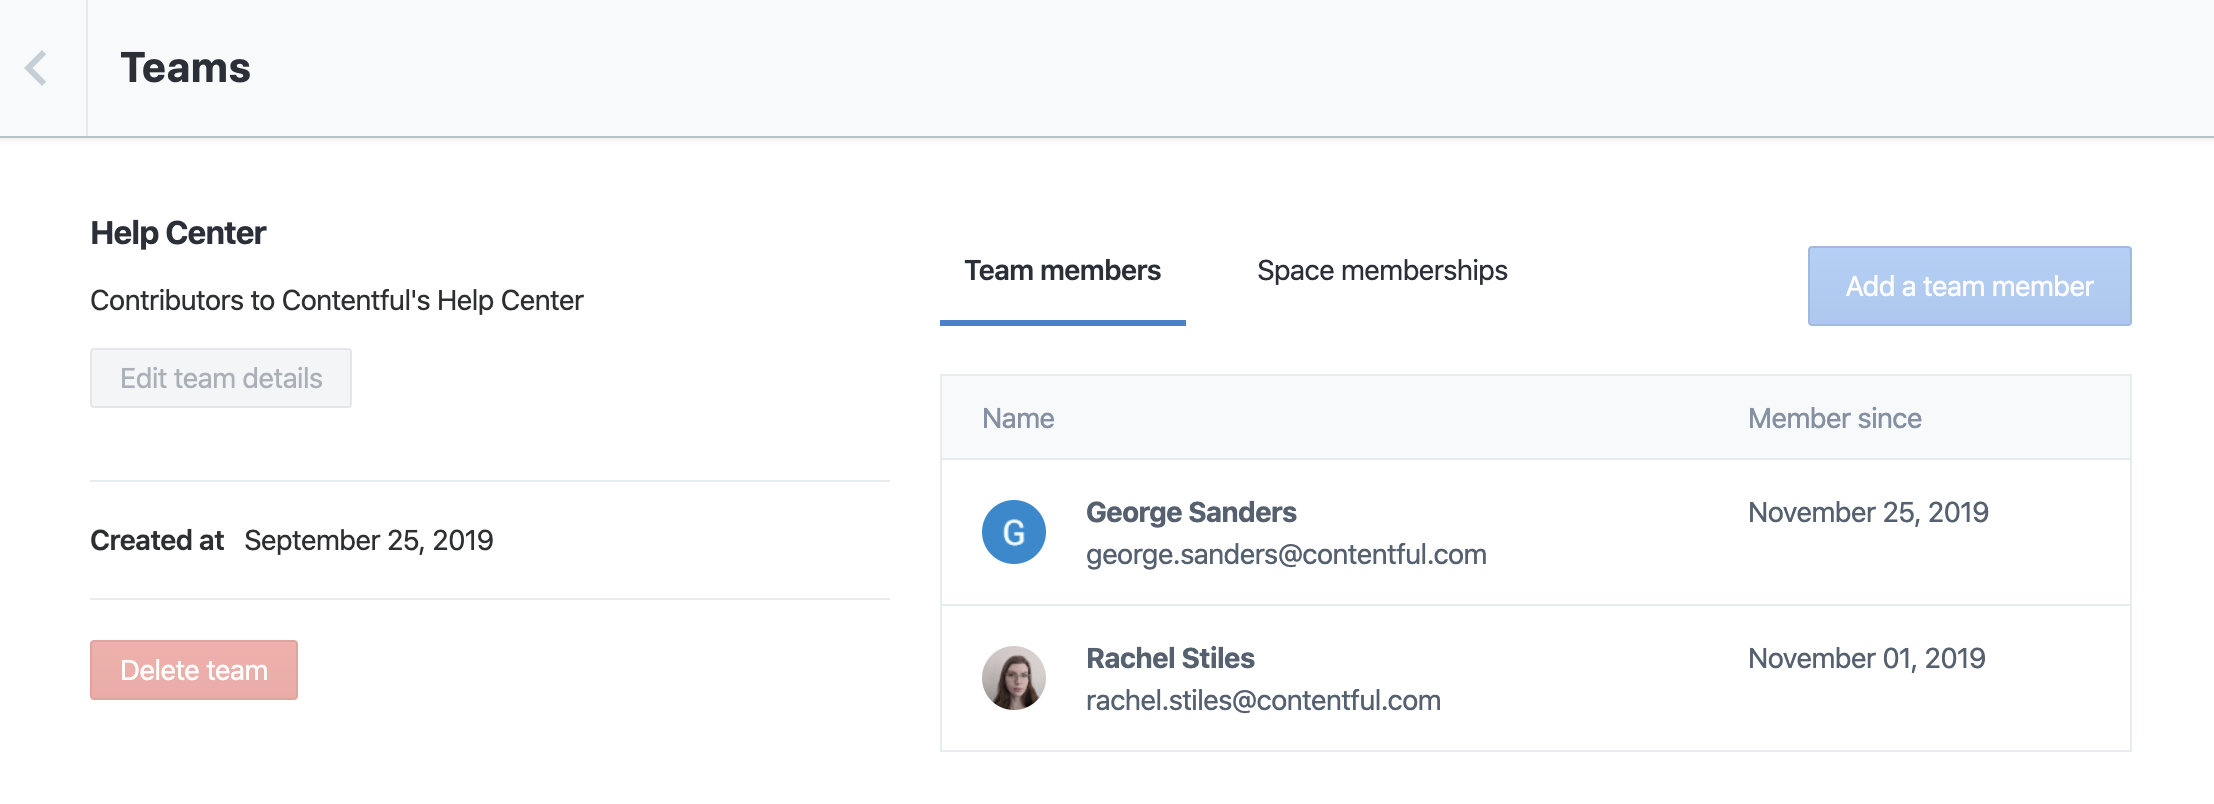Image resolution: width=2214 pixels, height=804 pixels.
Task: Click the November 25, 2019 member date
Action: click(x=1868, y=512)
